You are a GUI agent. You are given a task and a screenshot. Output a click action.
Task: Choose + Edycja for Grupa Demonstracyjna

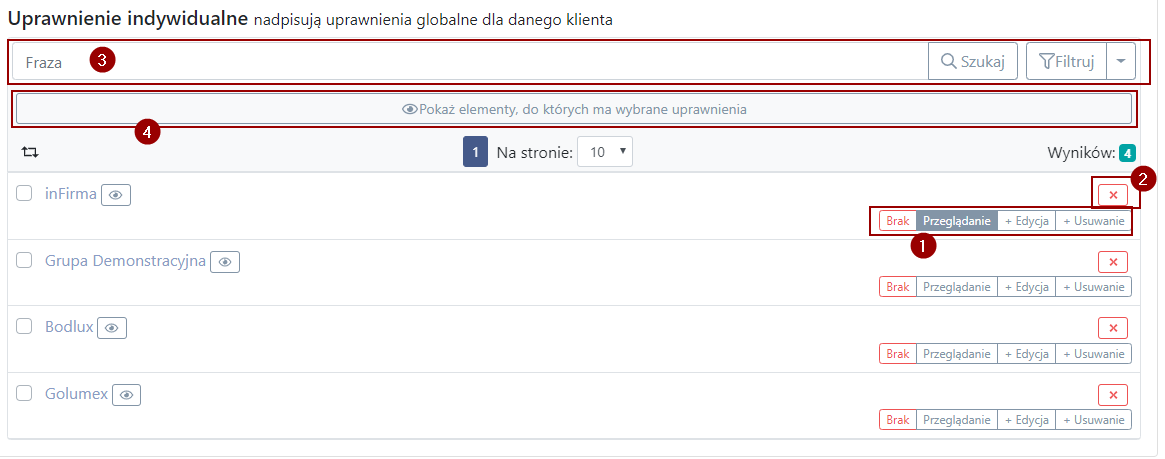(x=1026, y=287)
